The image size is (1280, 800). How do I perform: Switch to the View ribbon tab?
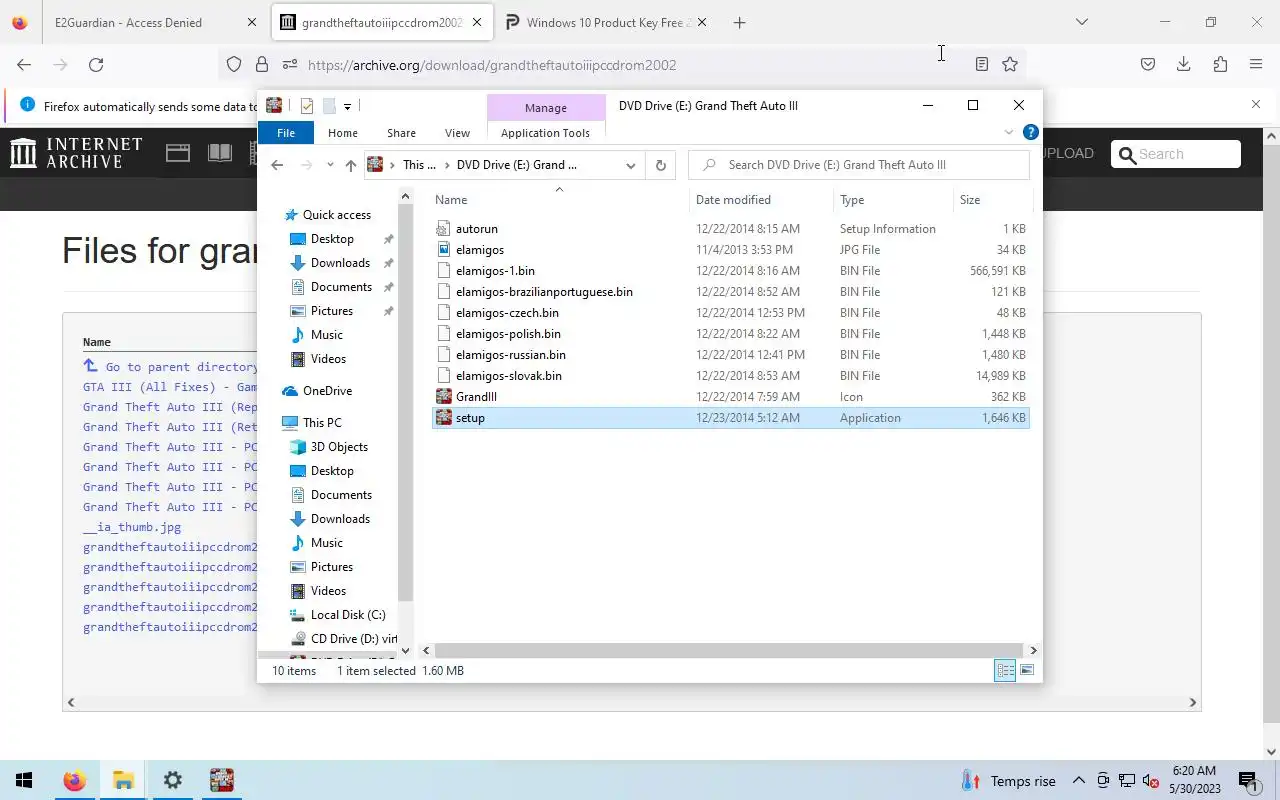pos(457,133)
